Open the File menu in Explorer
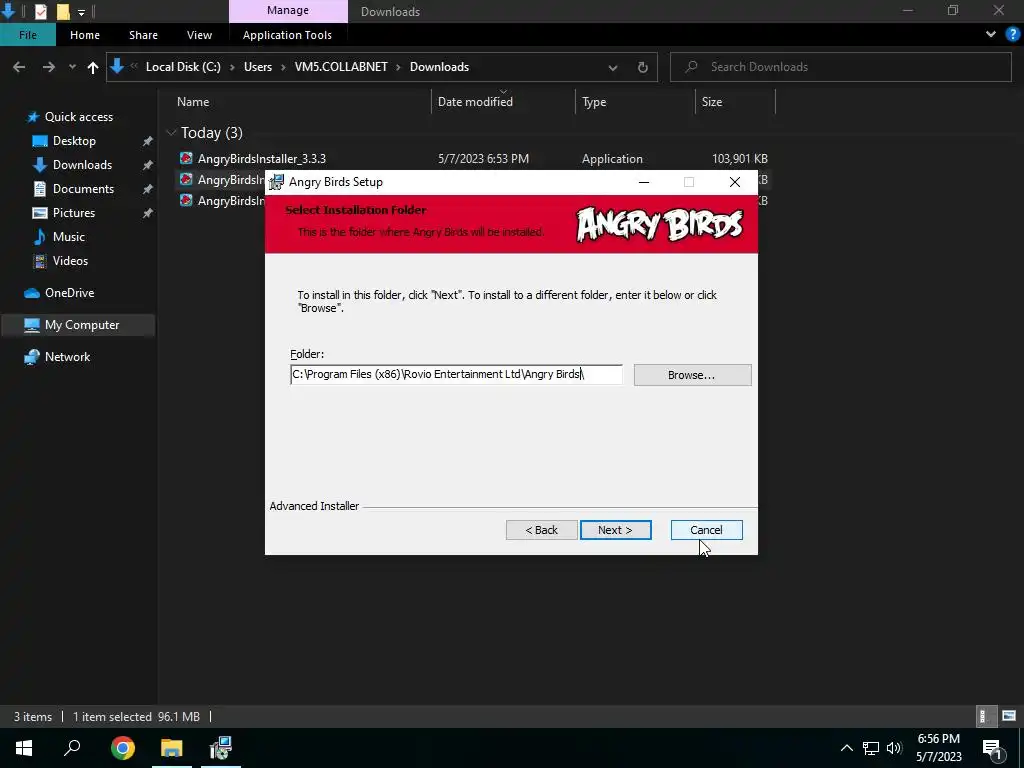 point(27,35)
